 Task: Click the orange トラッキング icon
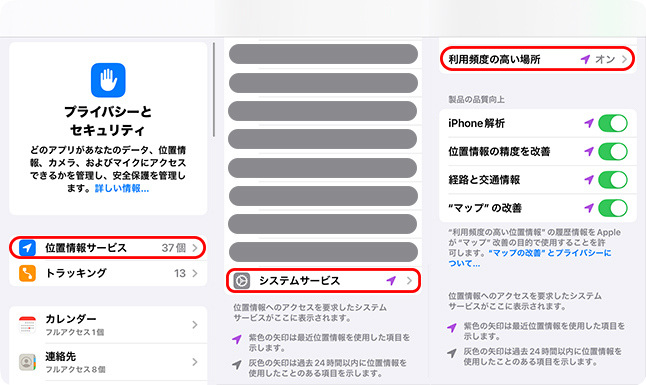27,273
